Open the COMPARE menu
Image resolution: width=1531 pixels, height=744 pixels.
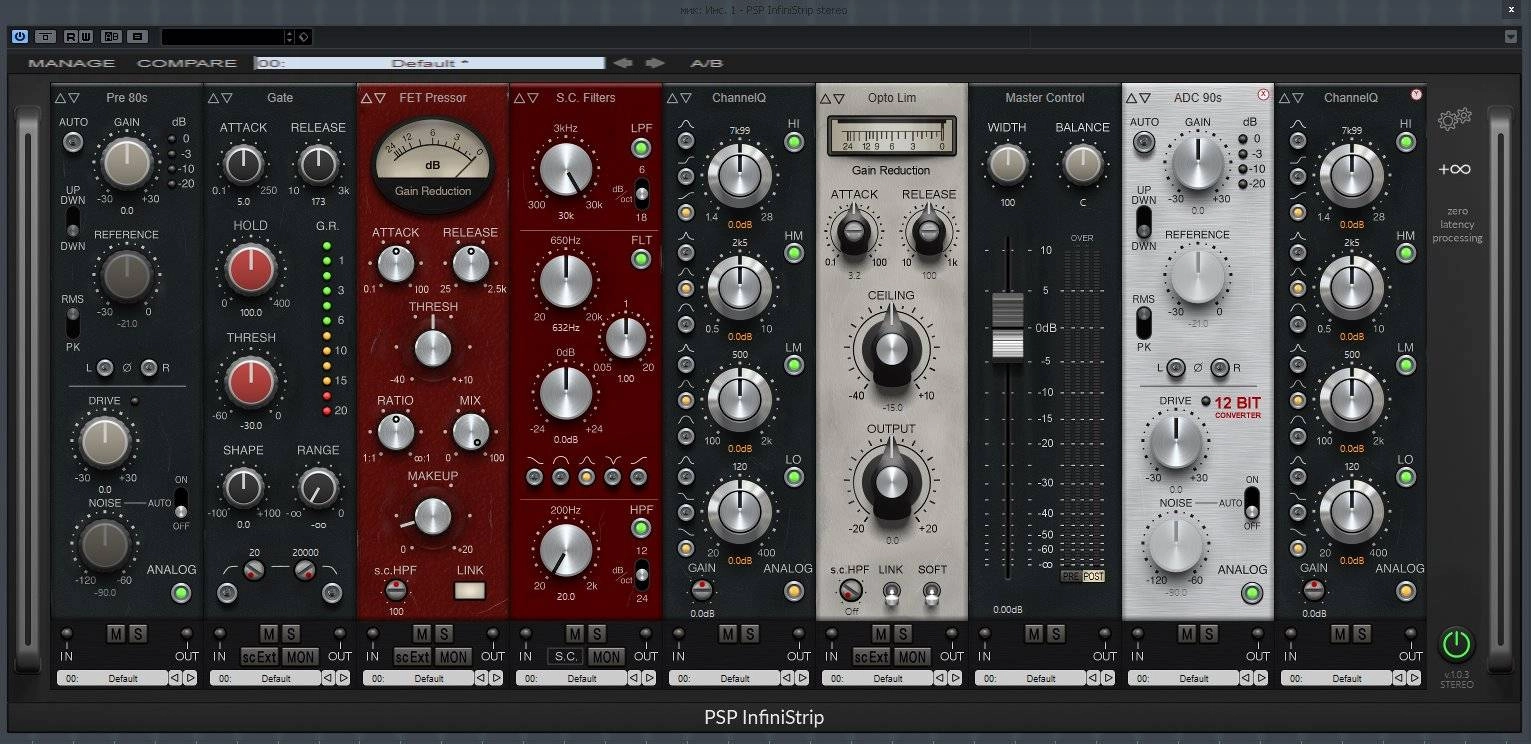coord(187,63)
